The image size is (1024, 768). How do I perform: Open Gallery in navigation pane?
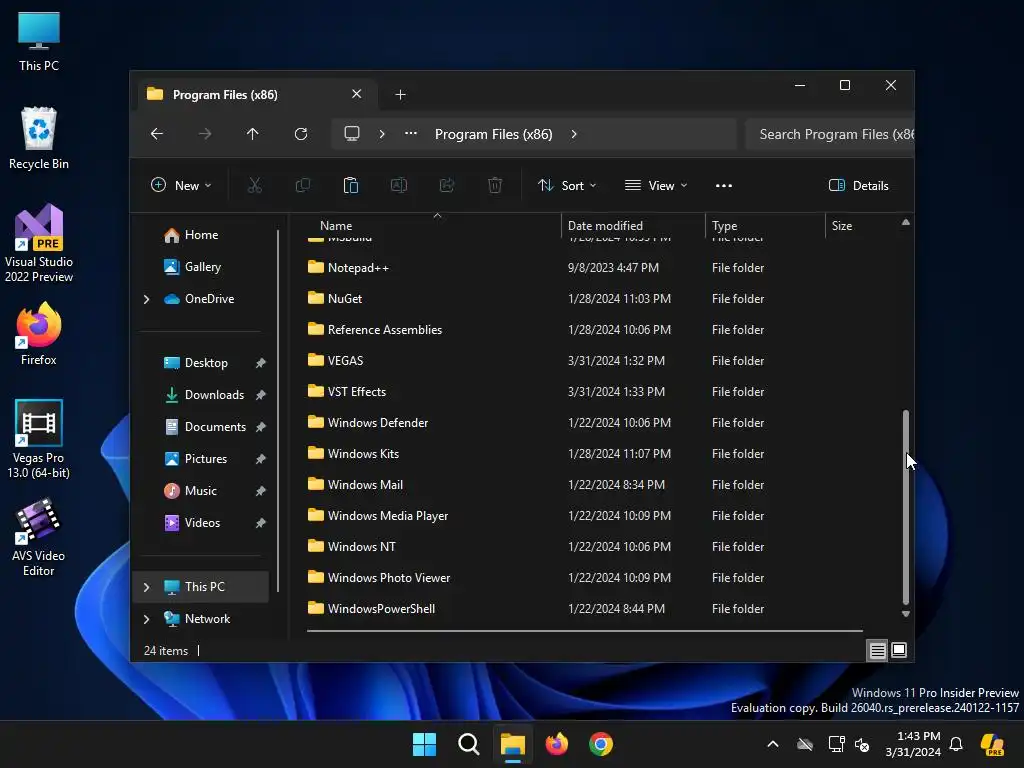(201, 267)
